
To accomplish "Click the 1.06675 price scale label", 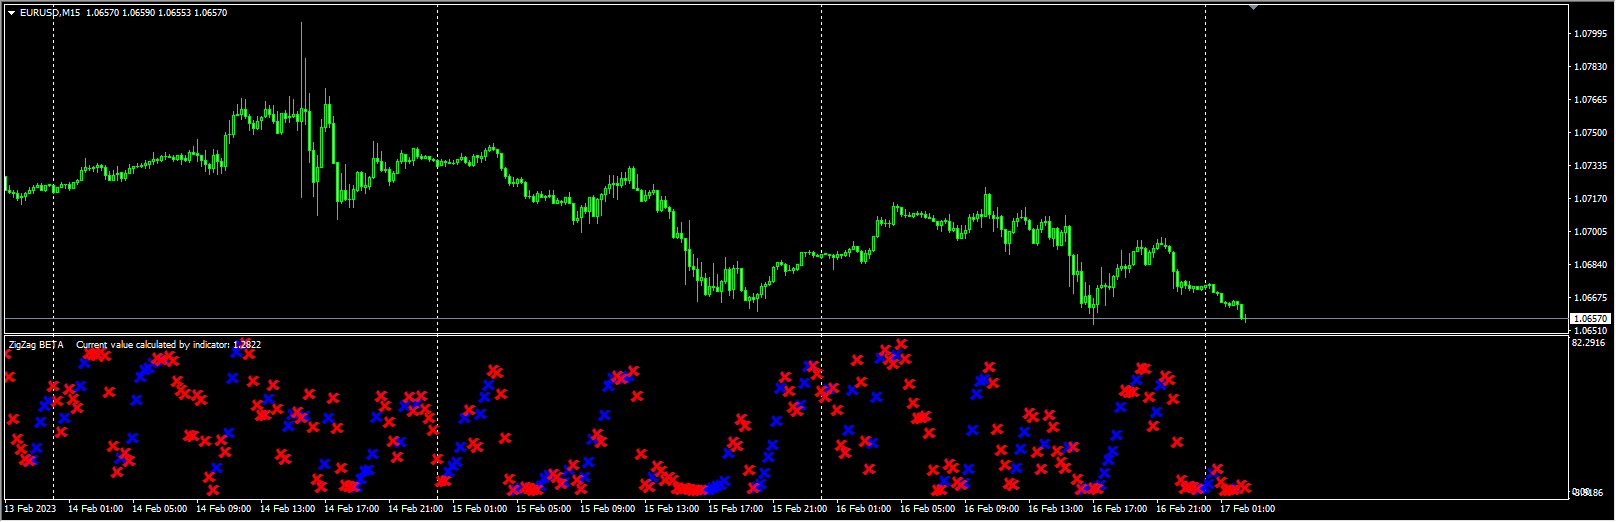I will point(1590,298).
